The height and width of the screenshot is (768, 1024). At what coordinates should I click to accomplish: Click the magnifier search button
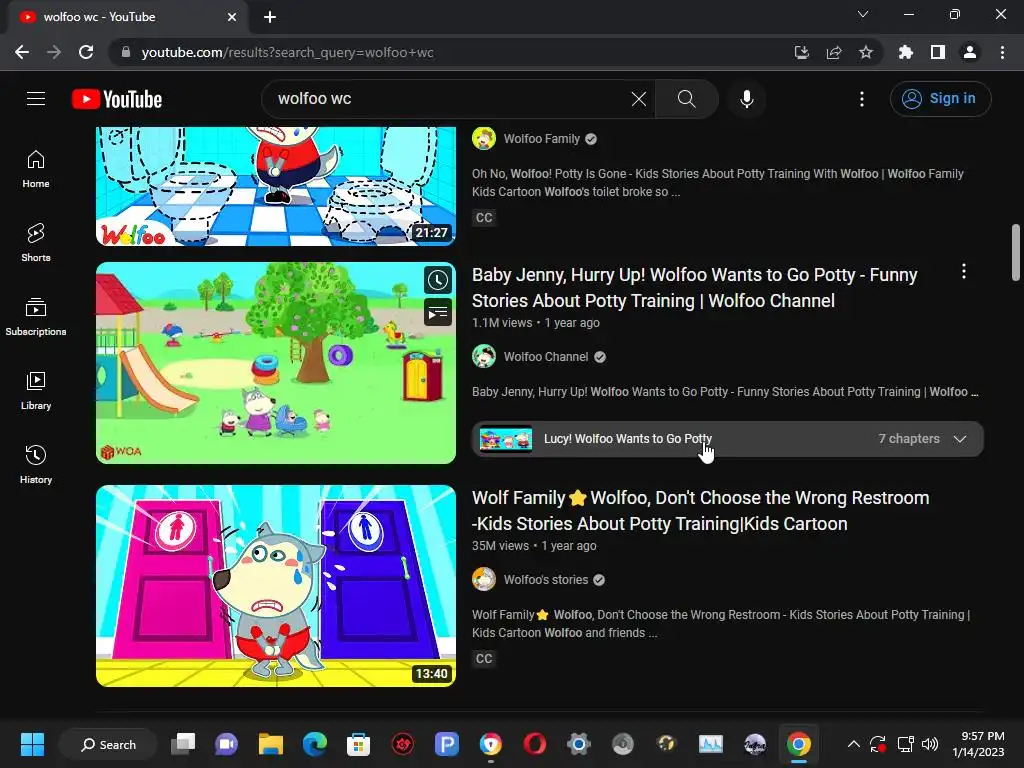click(x=686, y=99)
